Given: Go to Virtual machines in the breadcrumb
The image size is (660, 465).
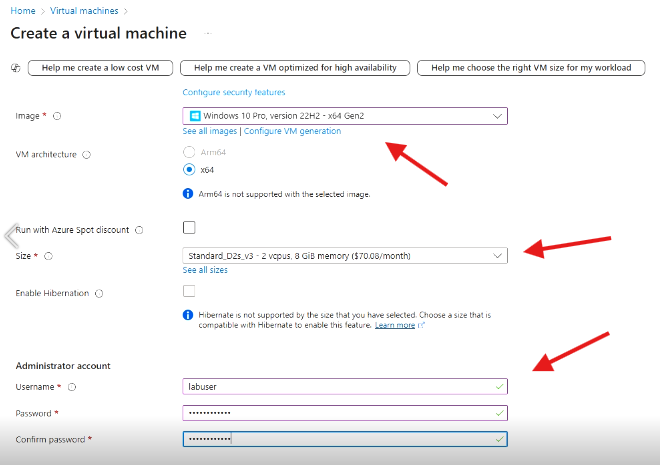Looking at the screenshot, I should coord(84,11).
